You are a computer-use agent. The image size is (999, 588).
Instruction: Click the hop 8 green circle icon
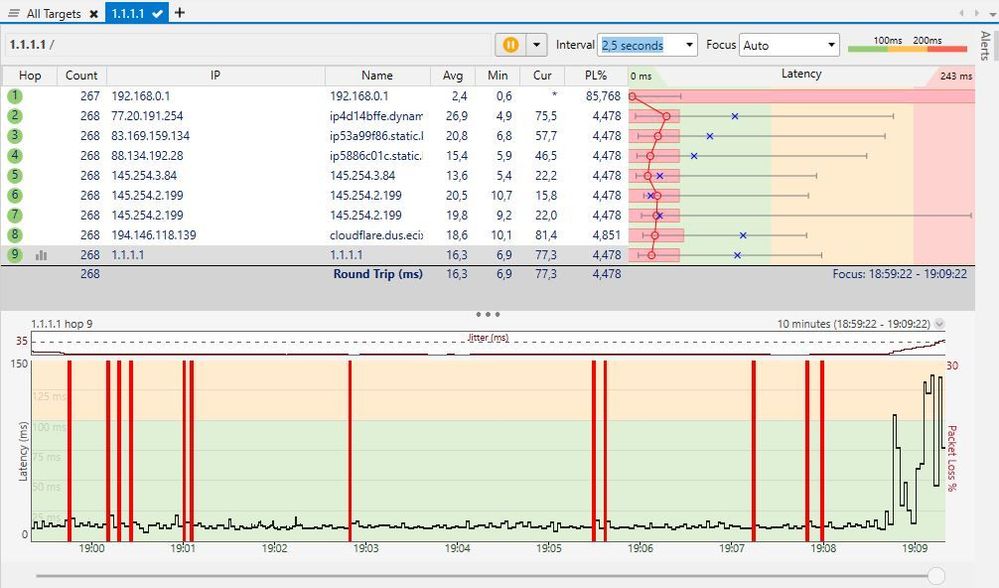coord(14,235)
